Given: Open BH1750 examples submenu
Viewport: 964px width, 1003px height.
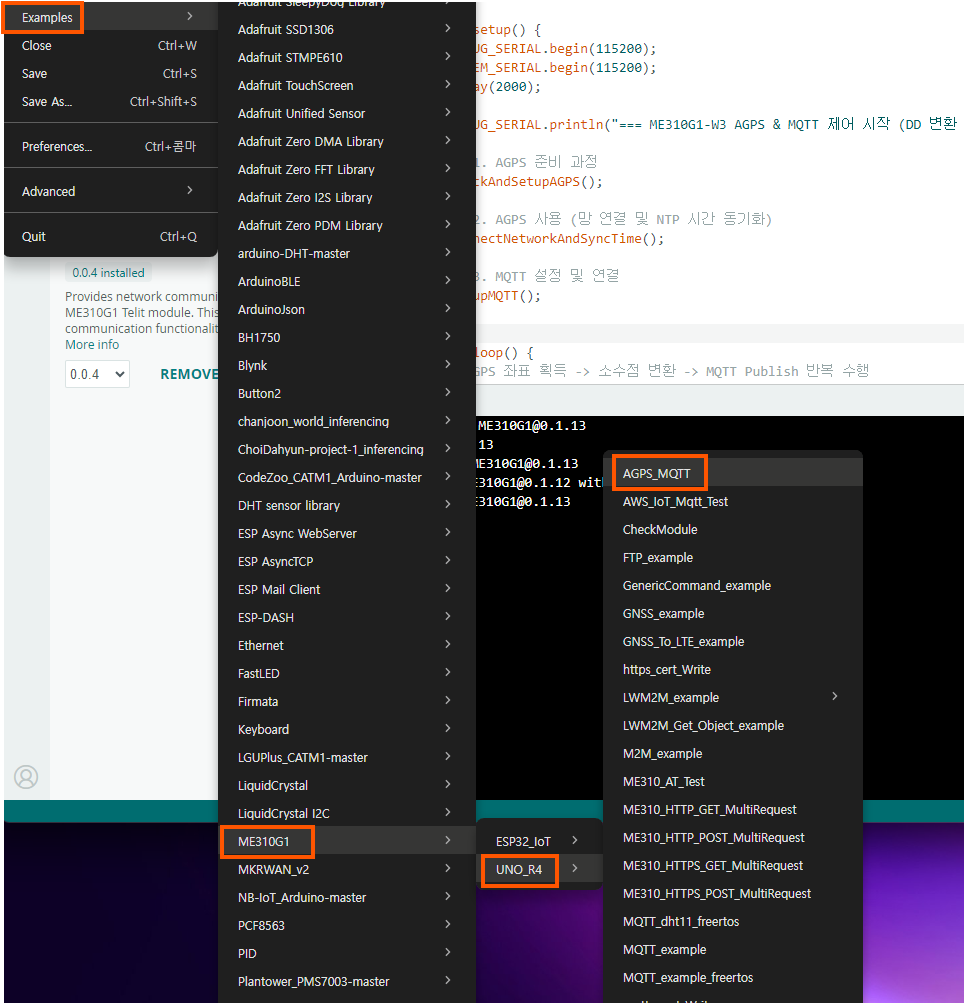Looking at the screenshot, I should pyautogui.click(x=347, y=338).
